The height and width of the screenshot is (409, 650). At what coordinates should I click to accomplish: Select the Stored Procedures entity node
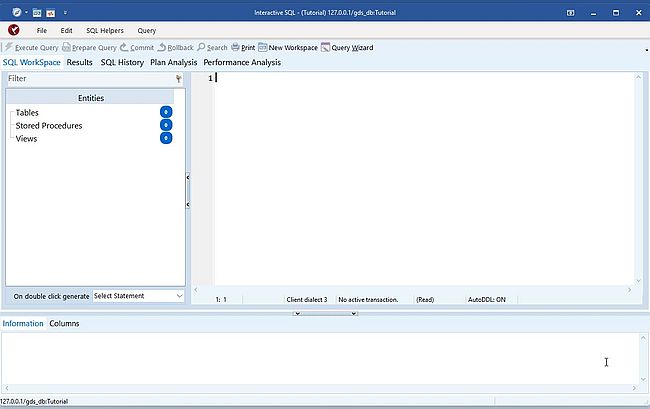coord(49,126)
